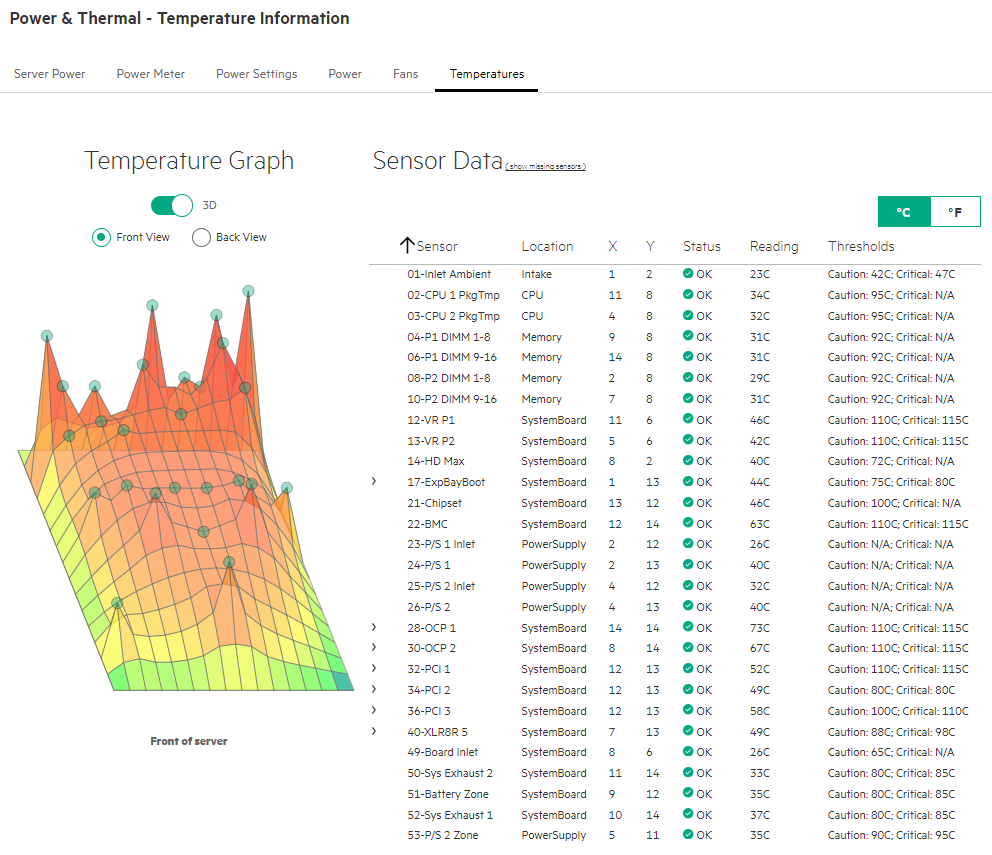Click OK status icon for 08-P2 DIMM 1-8
Image resolution: width=992 pixels, height=855 pixels.
pyautogui.click(x=688, y=377)
